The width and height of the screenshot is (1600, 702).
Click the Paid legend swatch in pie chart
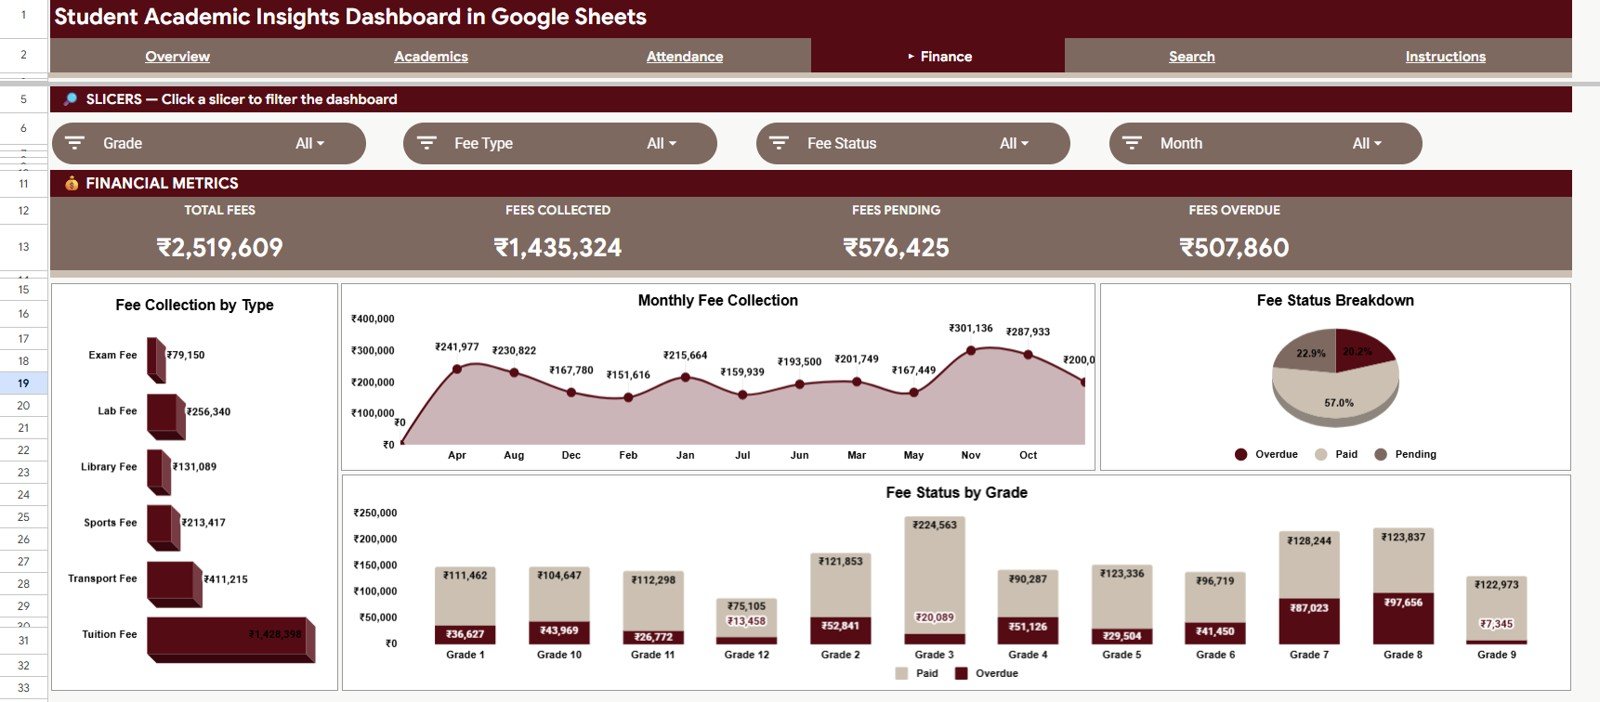coord(1321,454)
